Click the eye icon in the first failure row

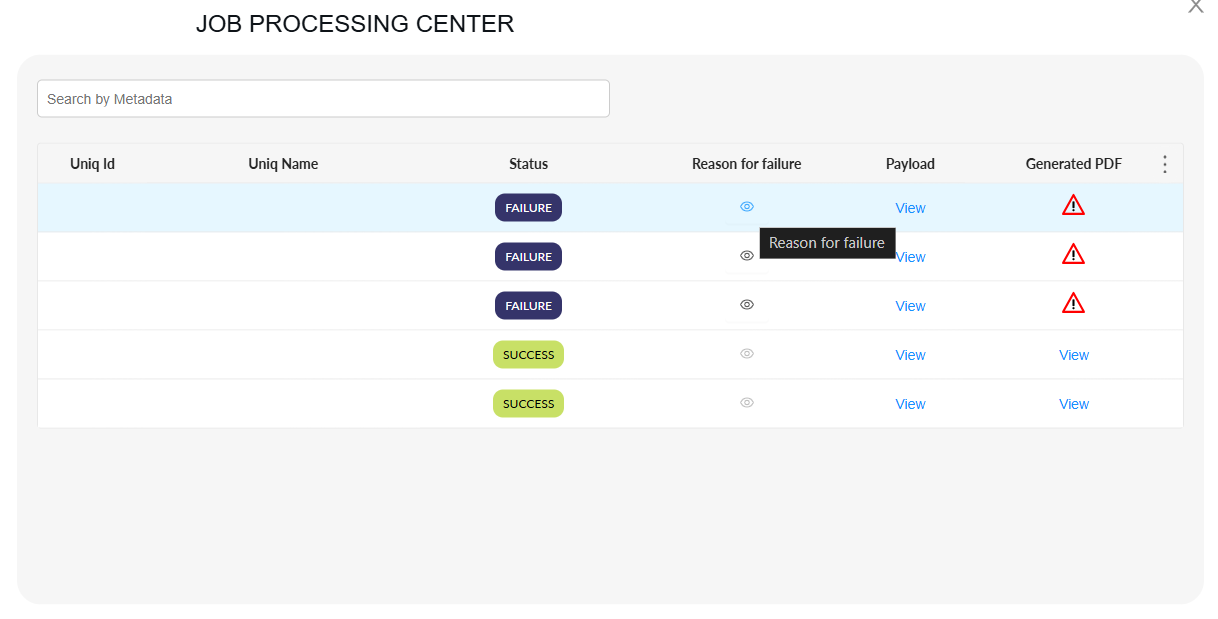[746, 207]
